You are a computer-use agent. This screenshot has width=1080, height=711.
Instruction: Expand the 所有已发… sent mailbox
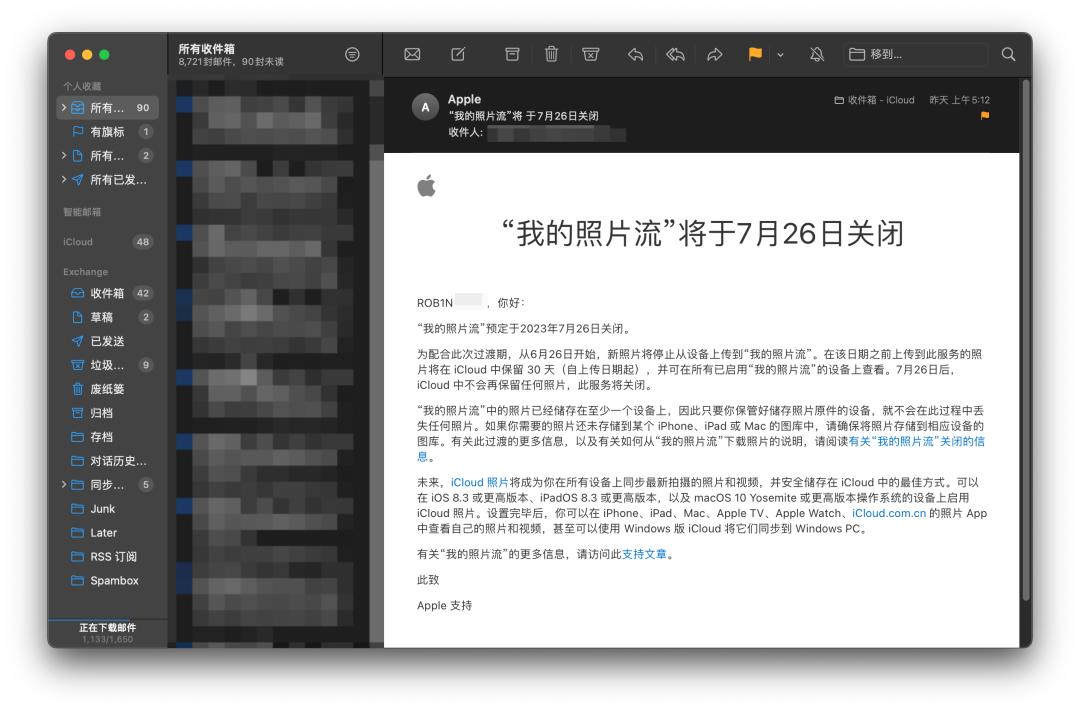pyautogui.click(x=64, y=180)
